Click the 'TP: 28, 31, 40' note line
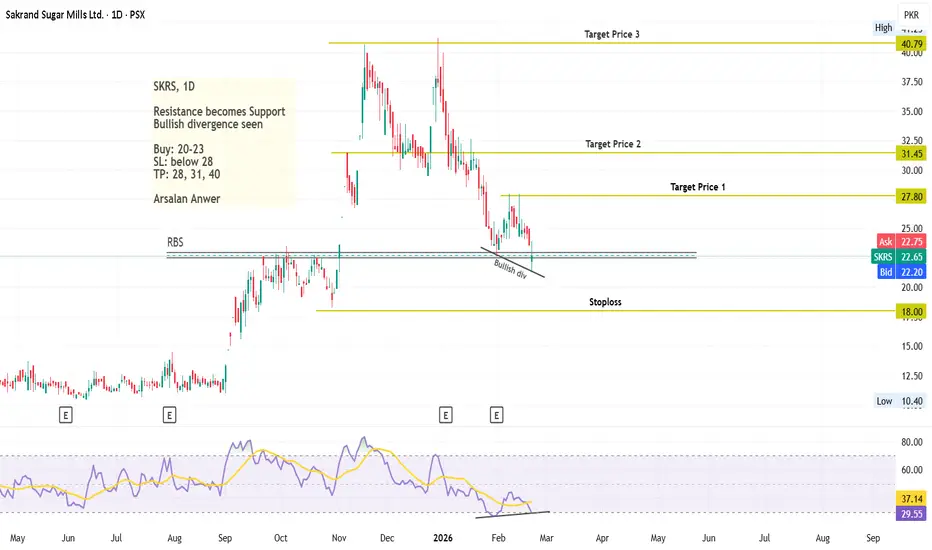This screenshot has width=932, height=550. pos(187,174)
